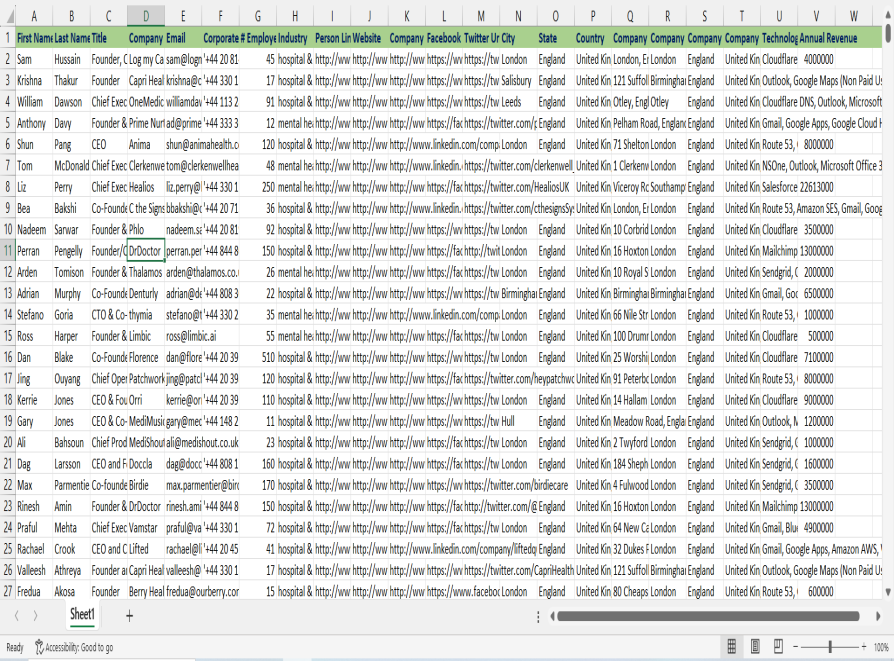Add a new sheet with plus icon
This screenshot has height=661, width=894.
(128, 614)
